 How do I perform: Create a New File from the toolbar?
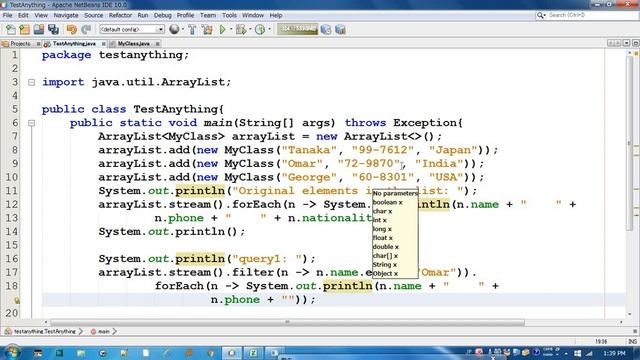pos(11,29)
